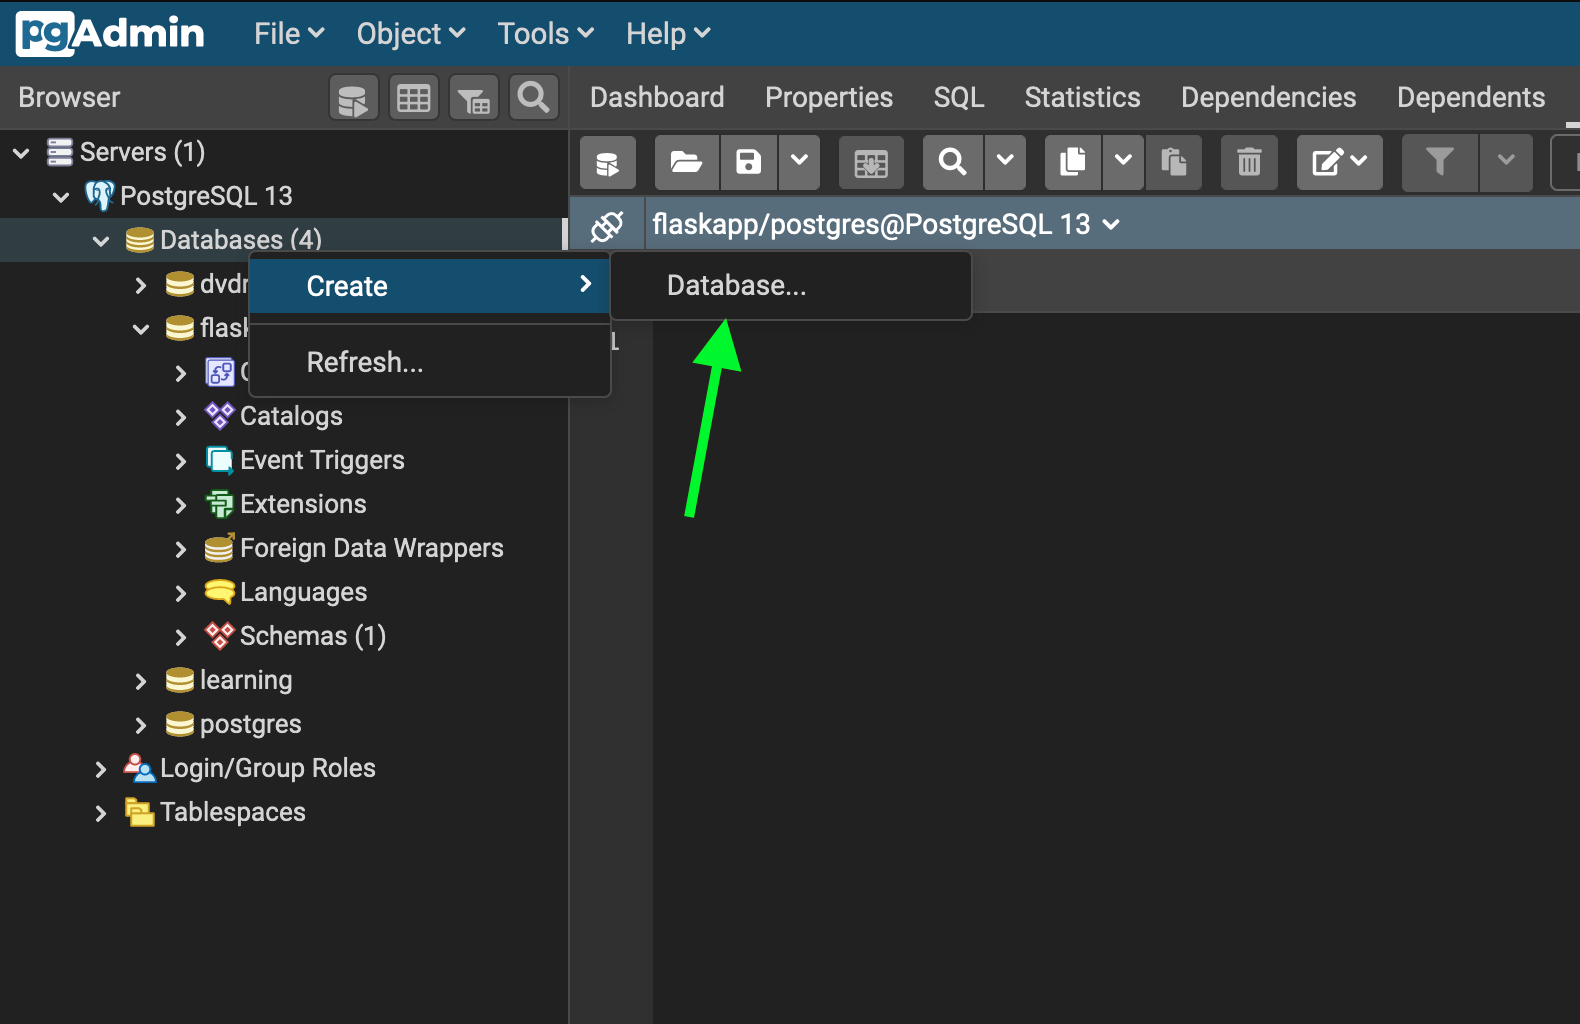Click the Servers stack icon in the tree
This screenshot has height=1024, width=1580.
point(60,152)
